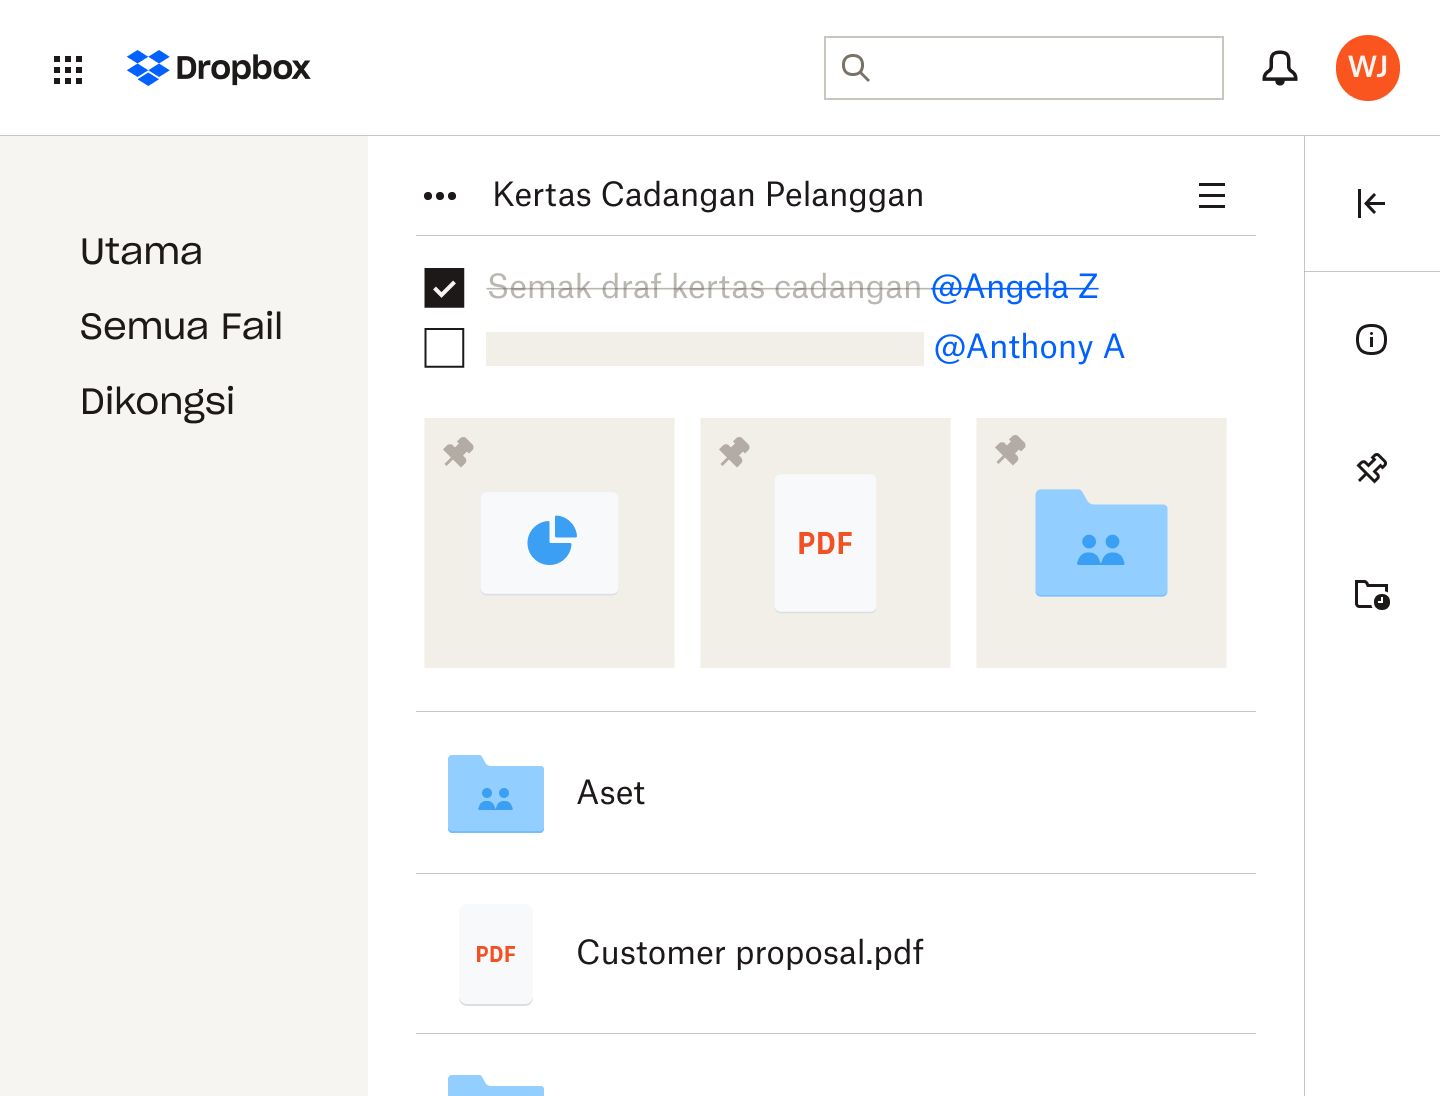Click inside the search field
The width and height of the screenshot is (1440, 1096).
tap(1023, 68)
